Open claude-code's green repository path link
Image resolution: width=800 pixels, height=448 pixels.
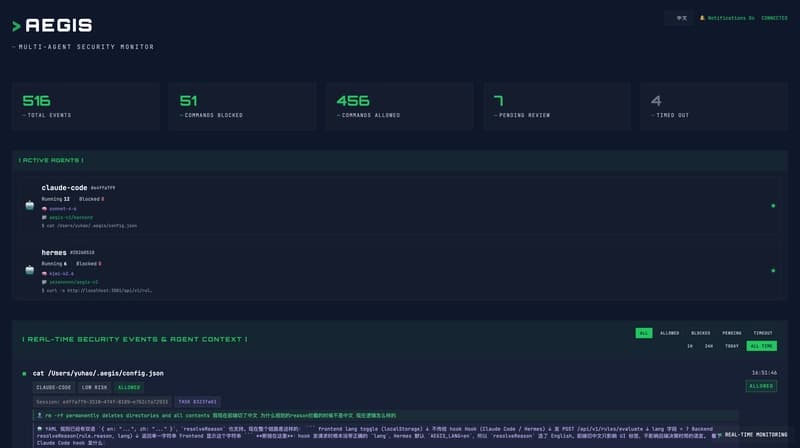pos(71,217)
